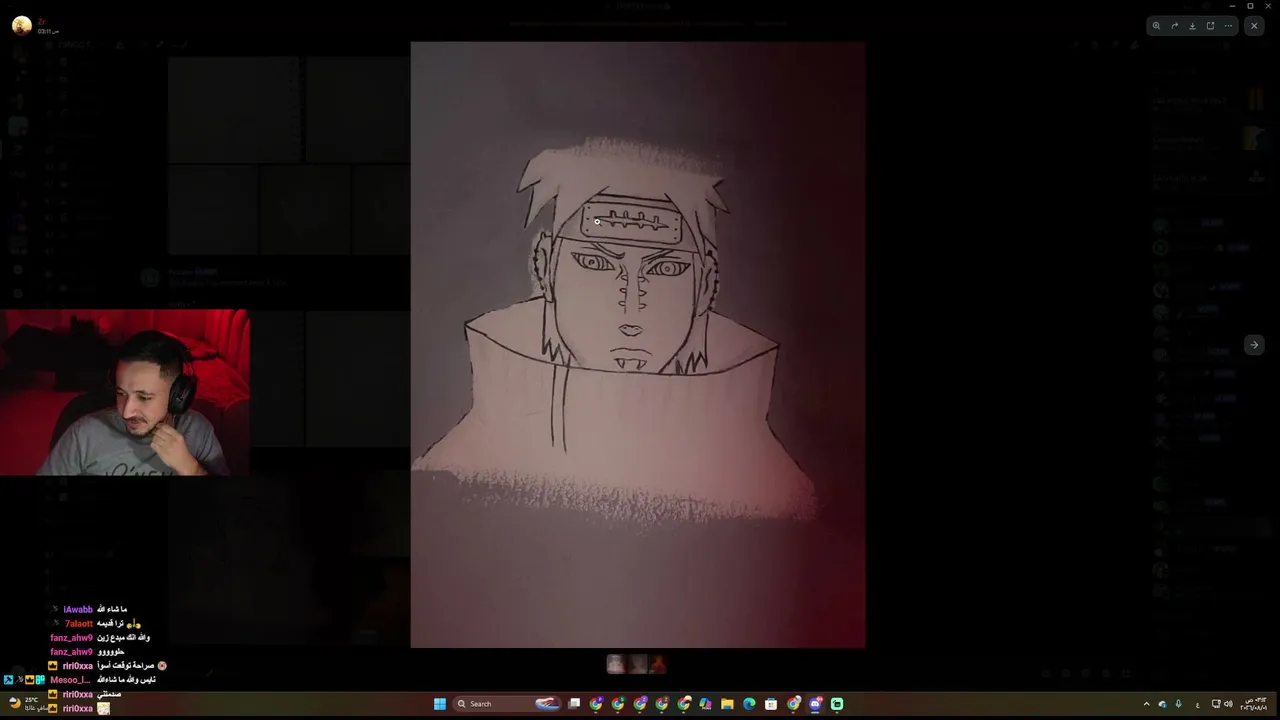The width and height of the screenshot is (1280, 720).
Task: Forward the image using the arrow icon
Action: click(x=1174, y=26)
